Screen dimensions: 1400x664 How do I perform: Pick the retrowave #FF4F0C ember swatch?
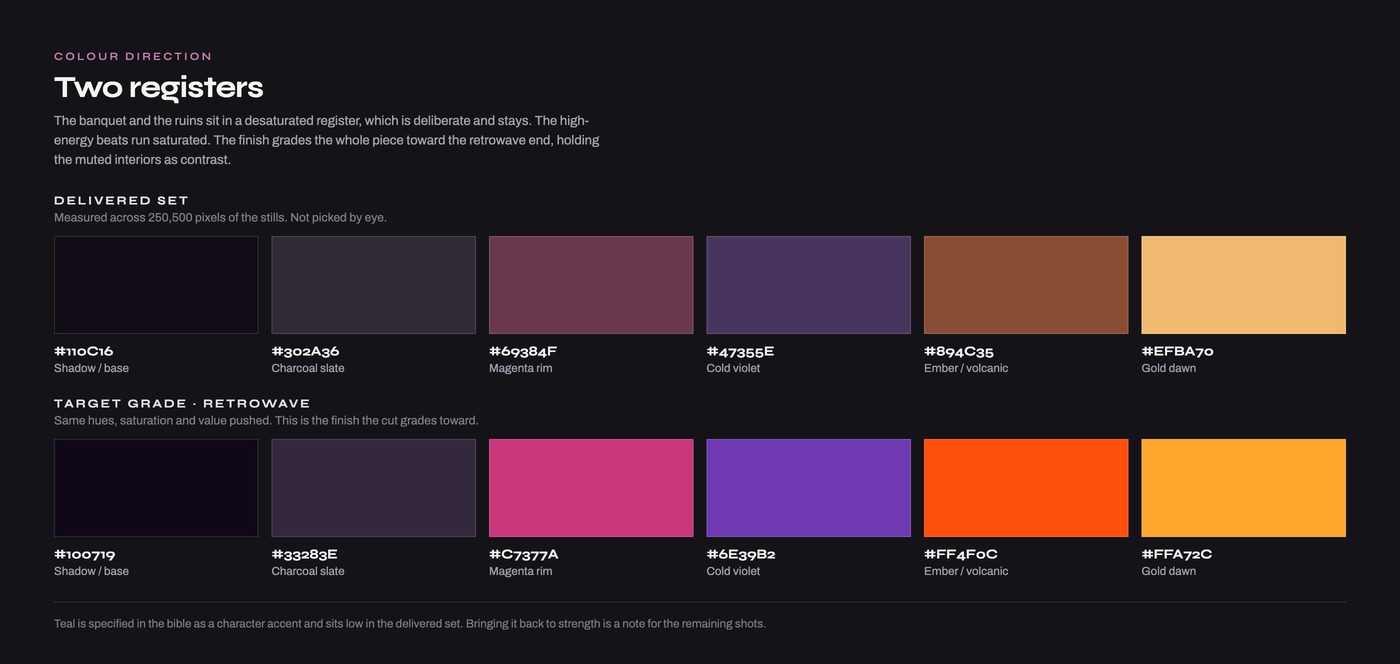[x=1026, y=488]
